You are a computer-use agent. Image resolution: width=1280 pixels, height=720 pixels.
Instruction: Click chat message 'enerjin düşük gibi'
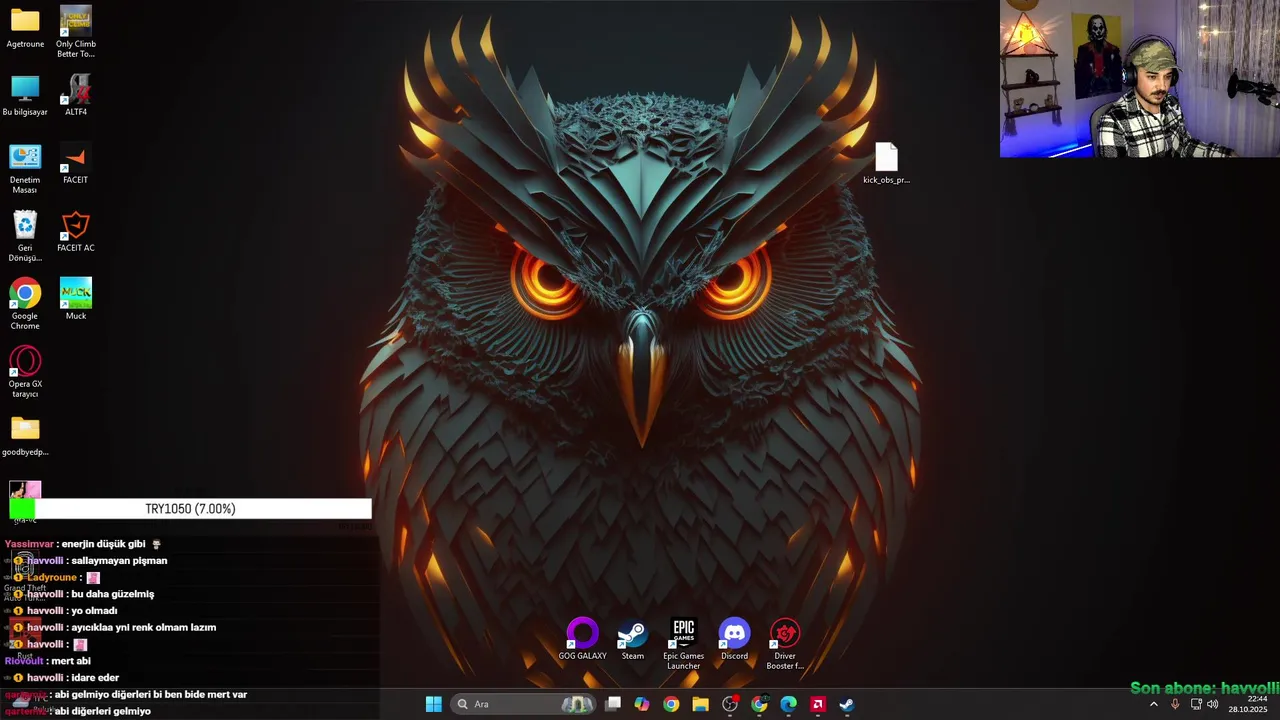(103, 544)
